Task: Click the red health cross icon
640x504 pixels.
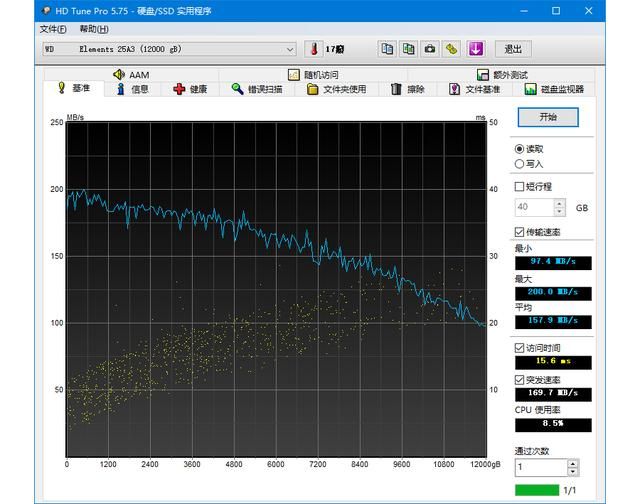Action: click(x=179, y=89)
